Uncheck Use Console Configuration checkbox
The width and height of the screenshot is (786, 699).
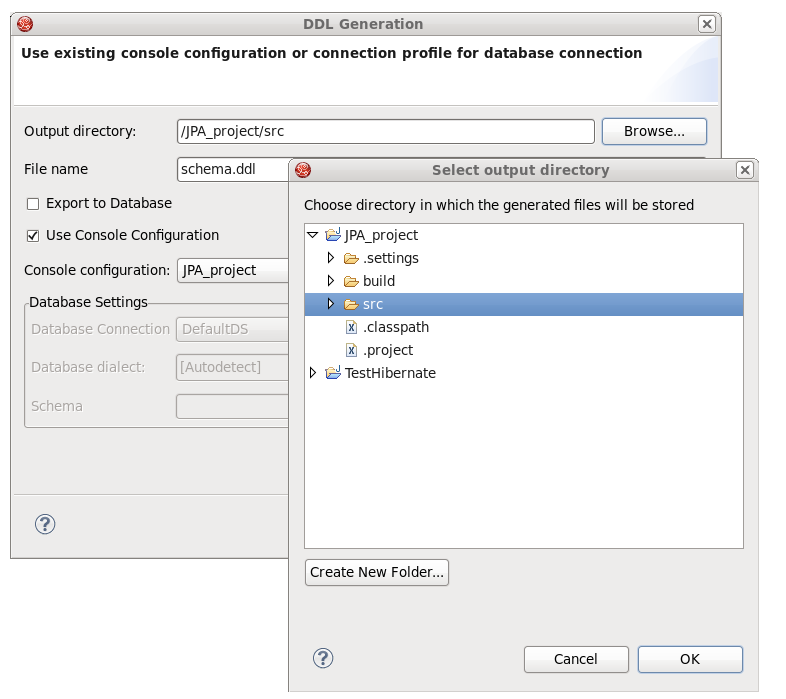pyautogui.click(x=33, y=236)
